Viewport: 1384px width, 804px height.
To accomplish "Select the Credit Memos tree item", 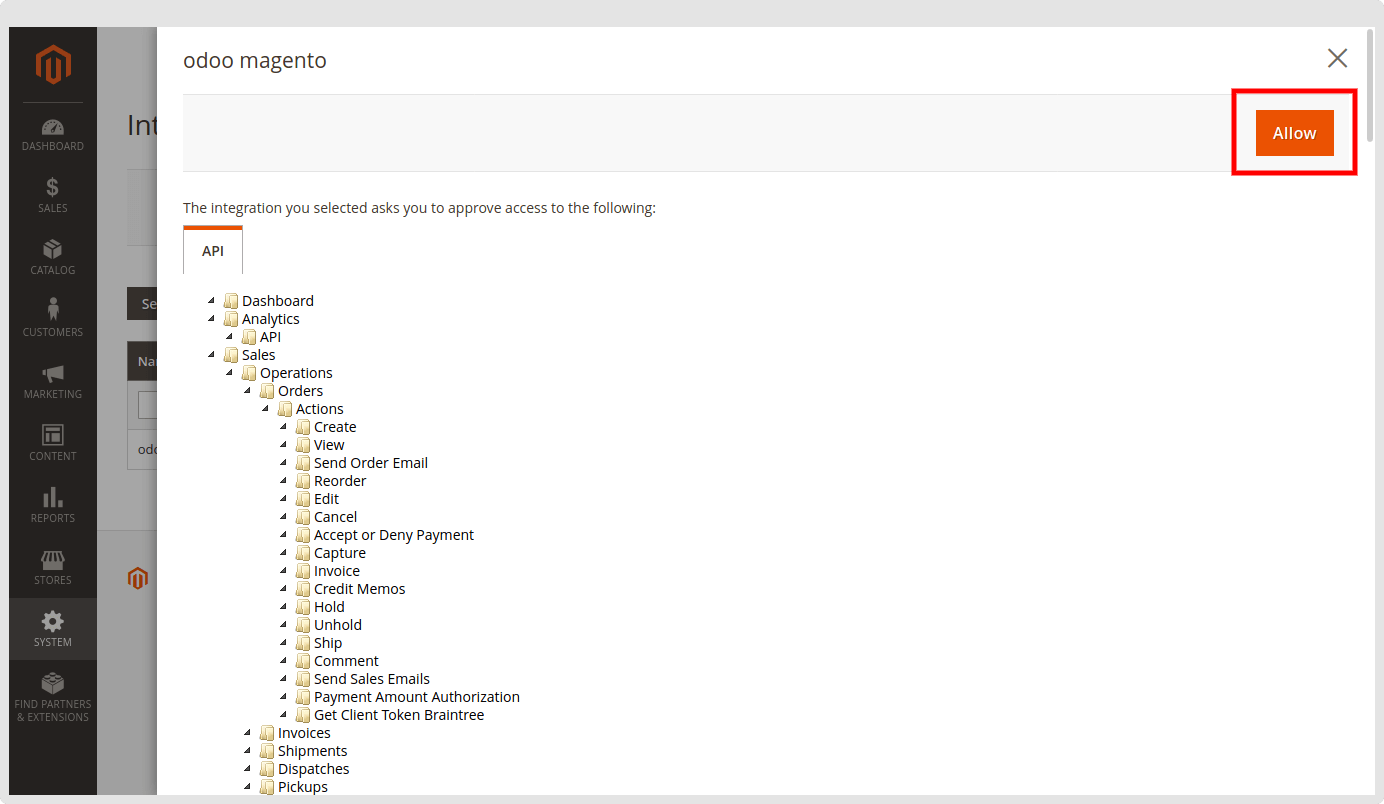I will (360, 589).
